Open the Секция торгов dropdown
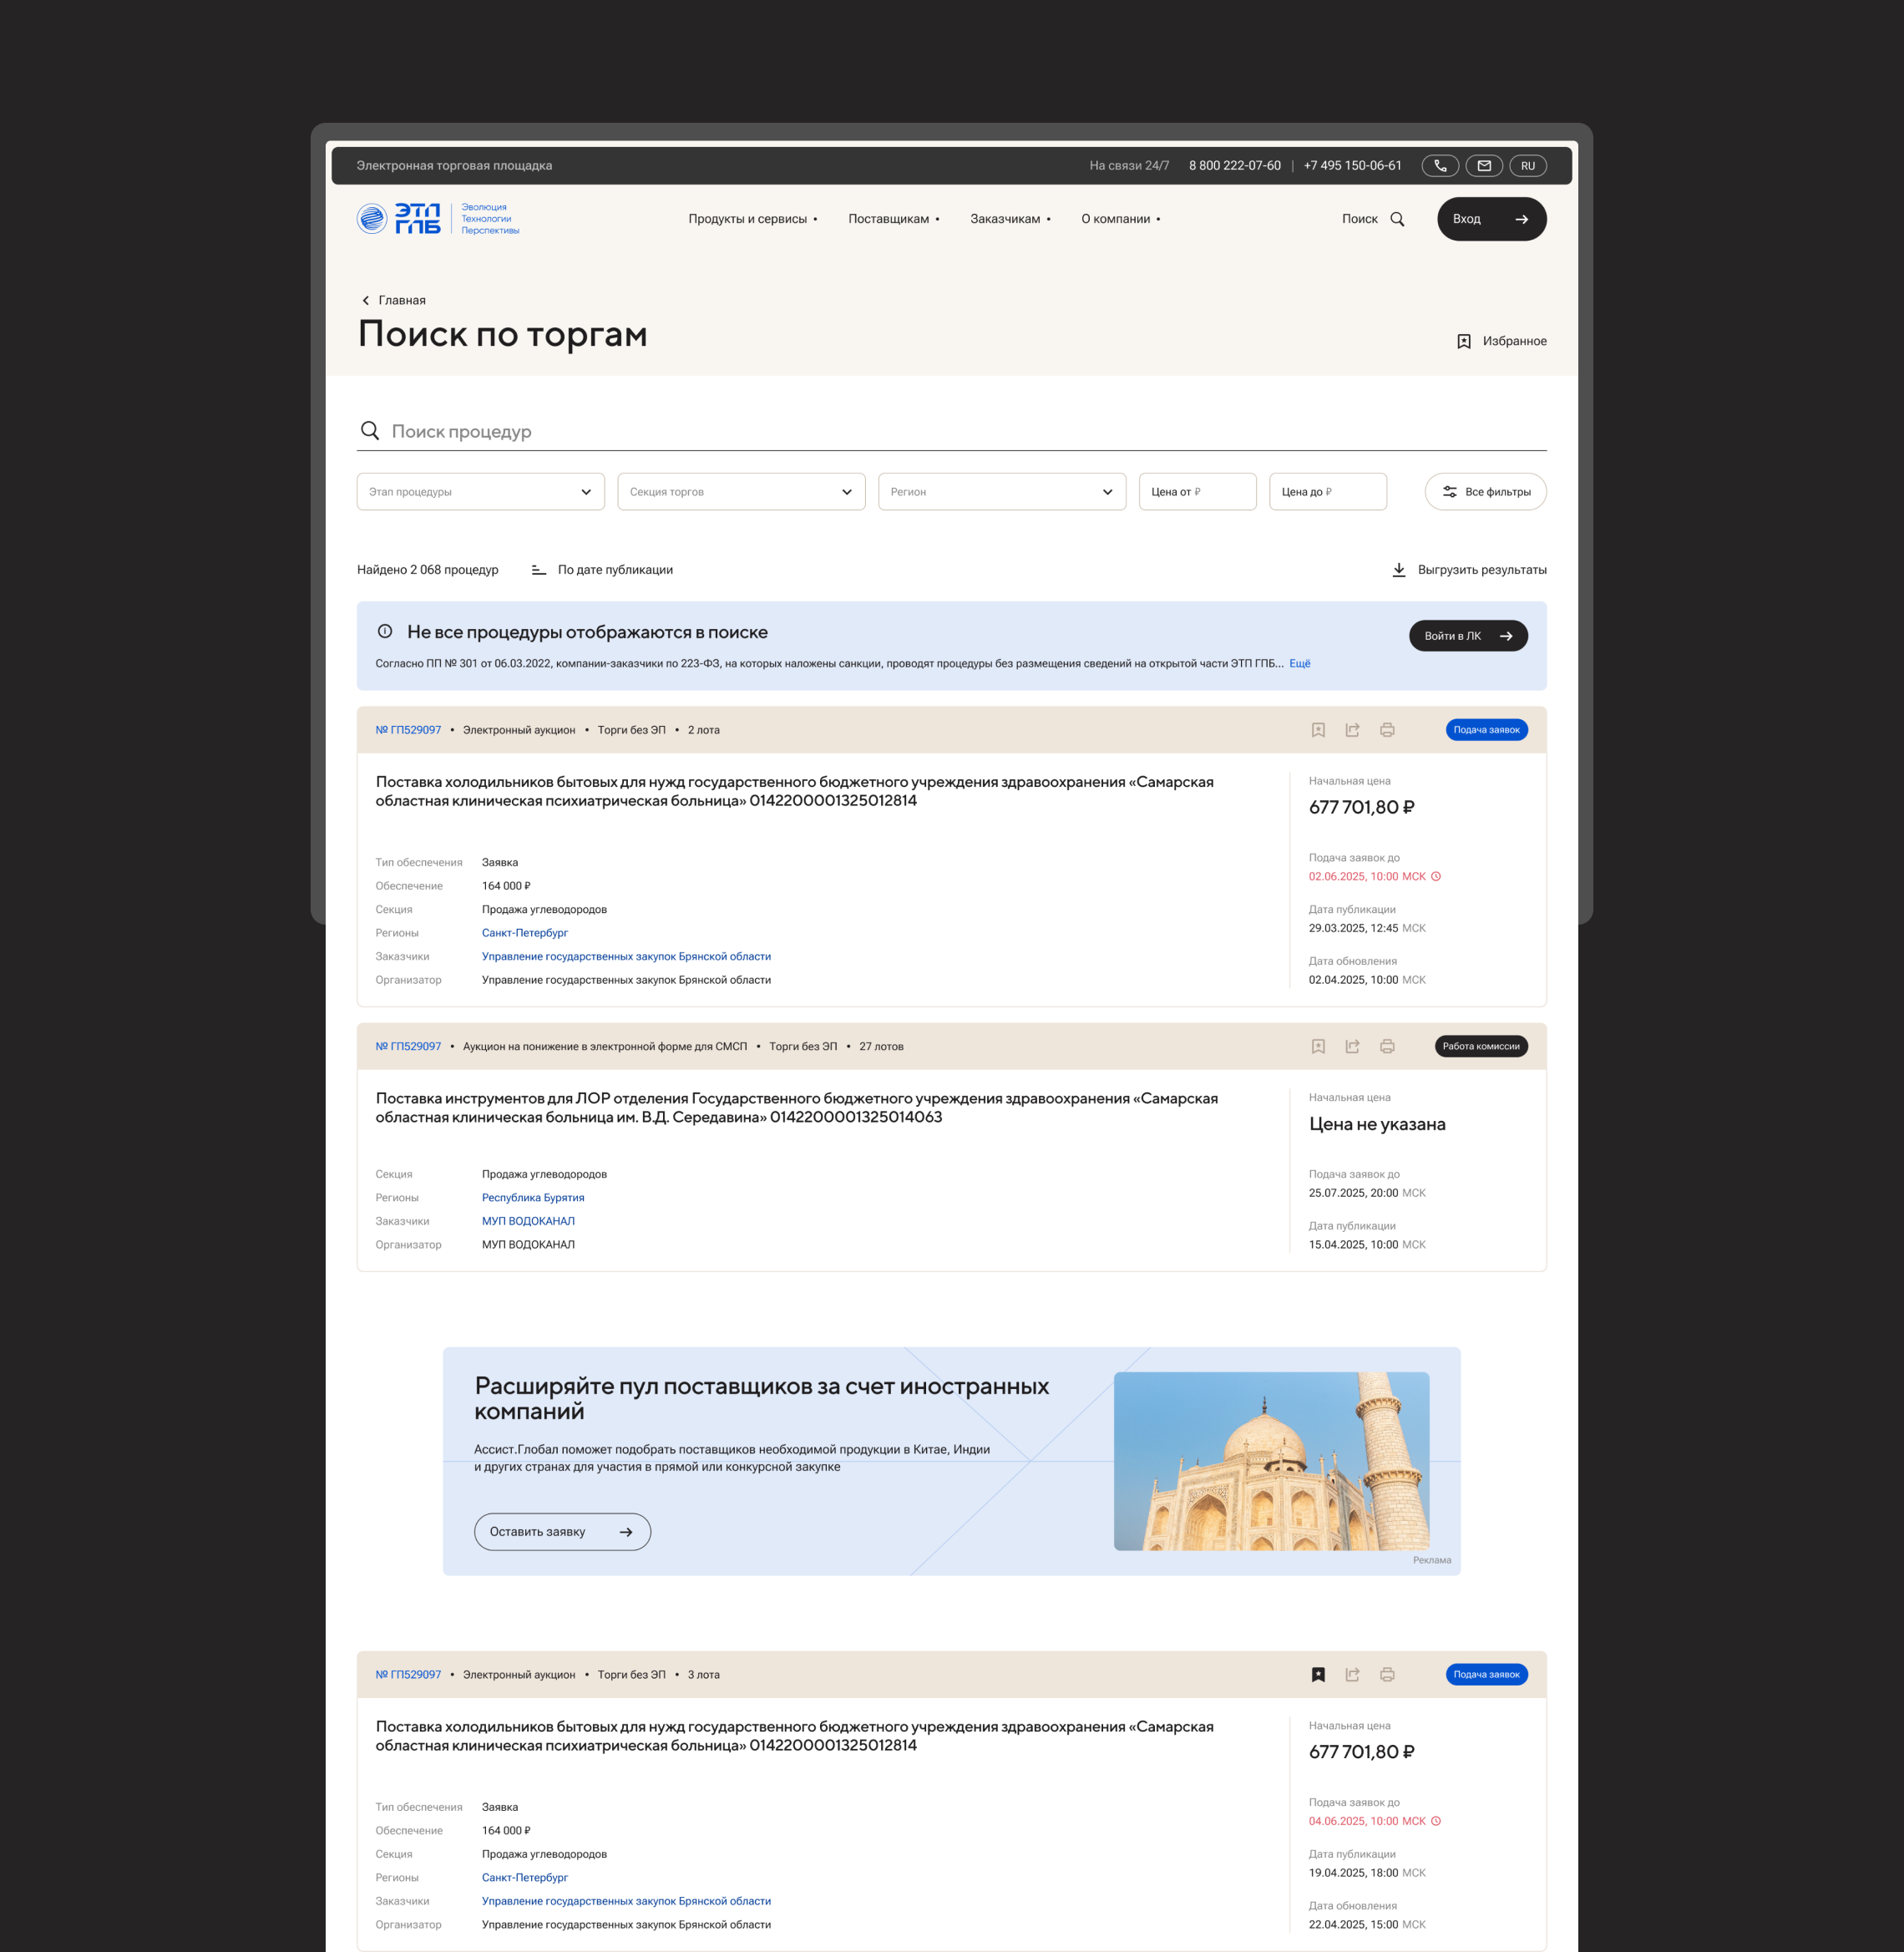Image resolution: width=1904 pixels, height=1952 pixels. click(x=741, y=492)
